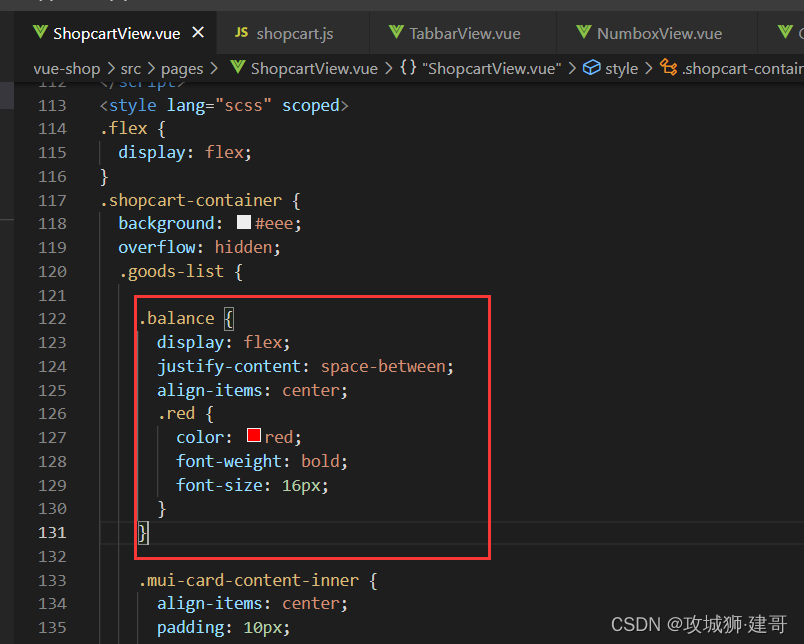Click line number 122 in gutter

[52, 319]
